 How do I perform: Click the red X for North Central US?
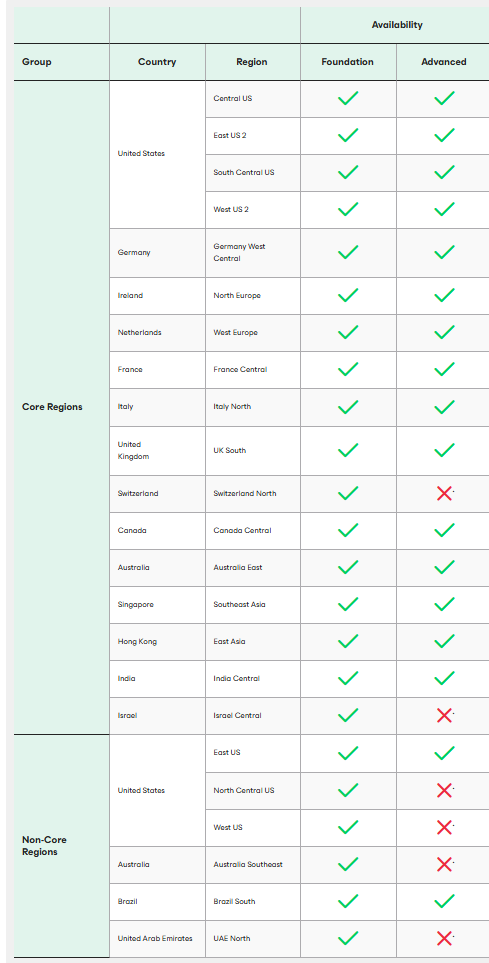pyautogui.click(x=444, y=790)
